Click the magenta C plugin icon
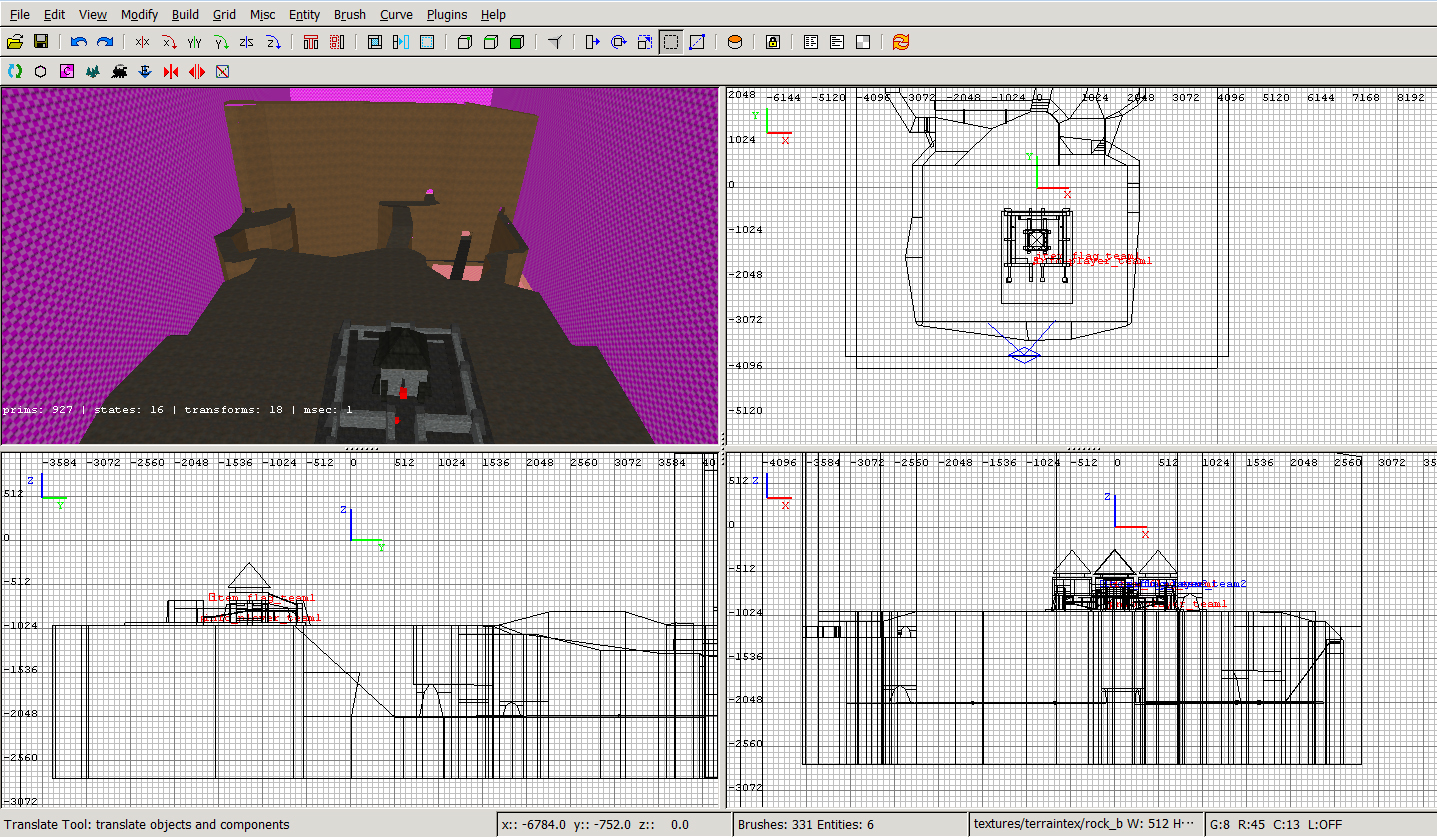 (67, 71)
